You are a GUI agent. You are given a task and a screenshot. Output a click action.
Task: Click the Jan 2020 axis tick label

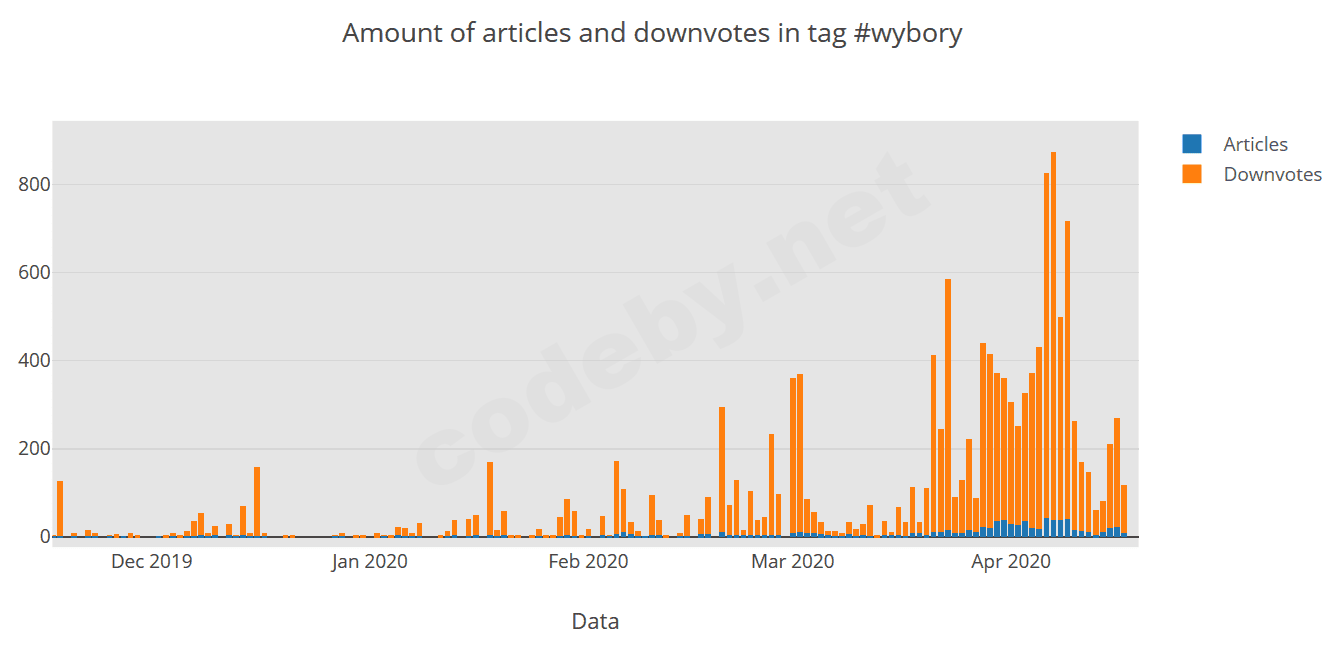coord(370,561)
